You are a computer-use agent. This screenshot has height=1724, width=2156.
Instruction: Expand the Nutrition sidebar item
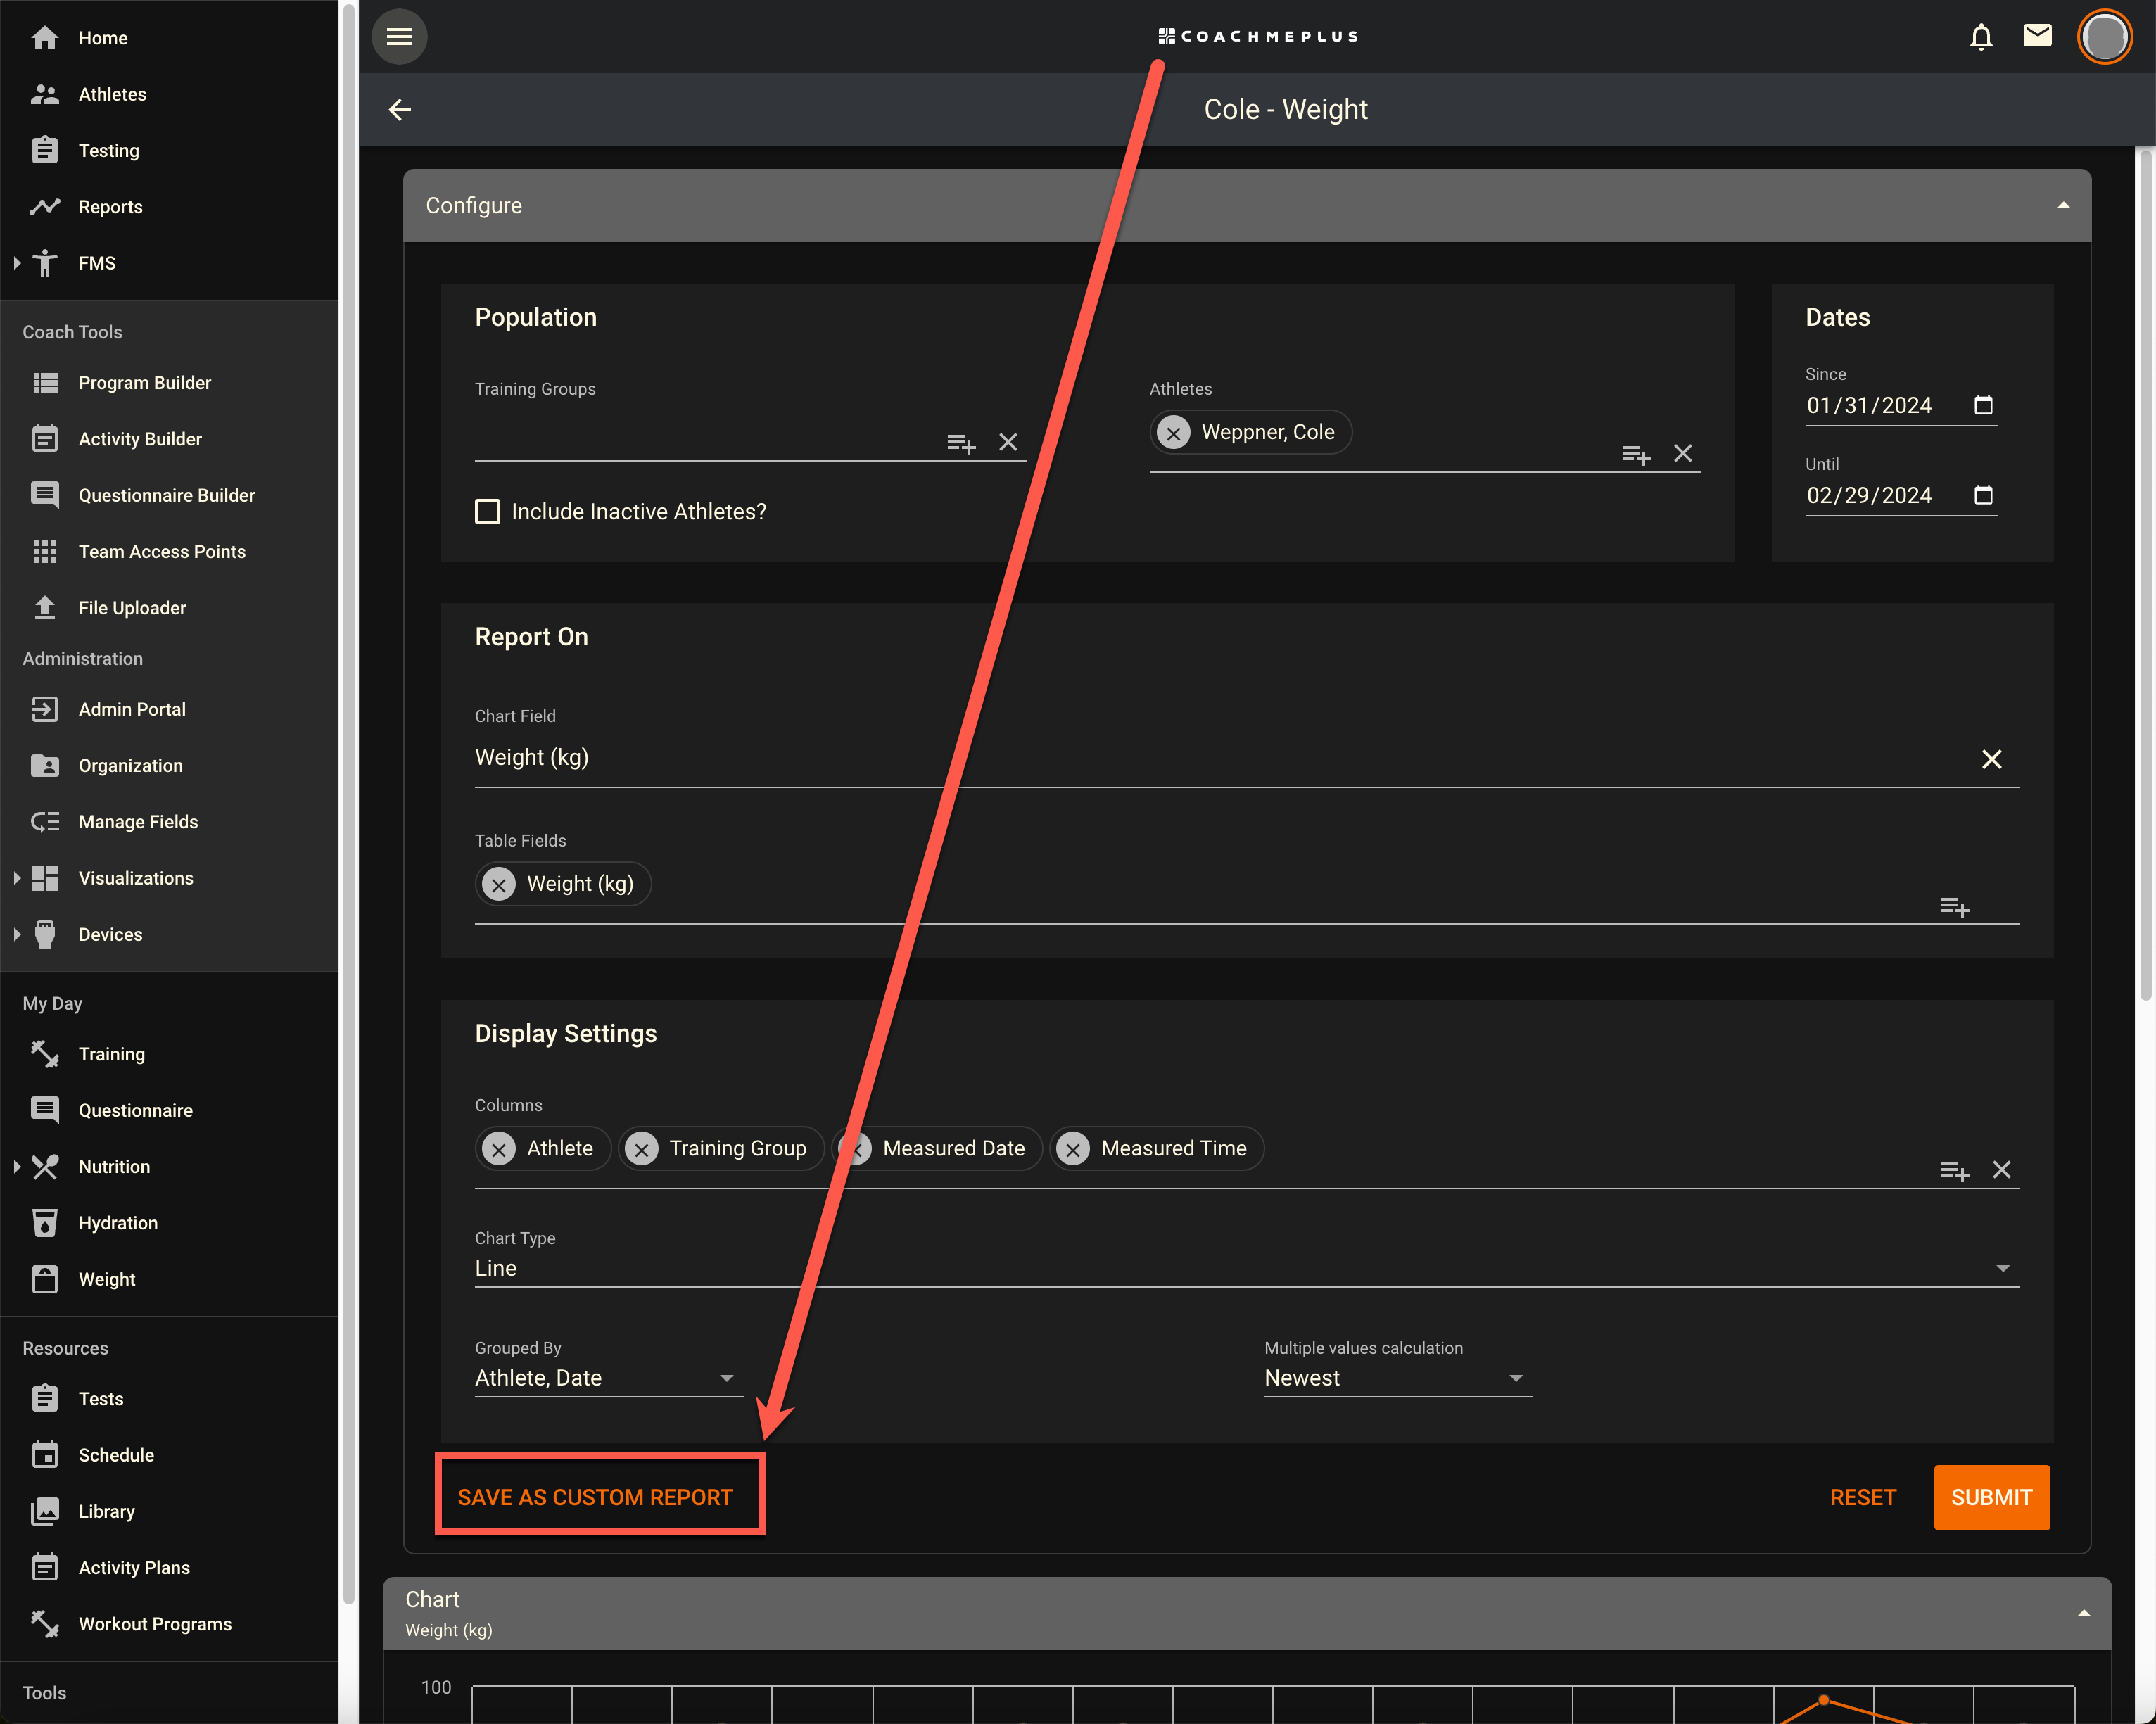click(x=17, y=1166)
